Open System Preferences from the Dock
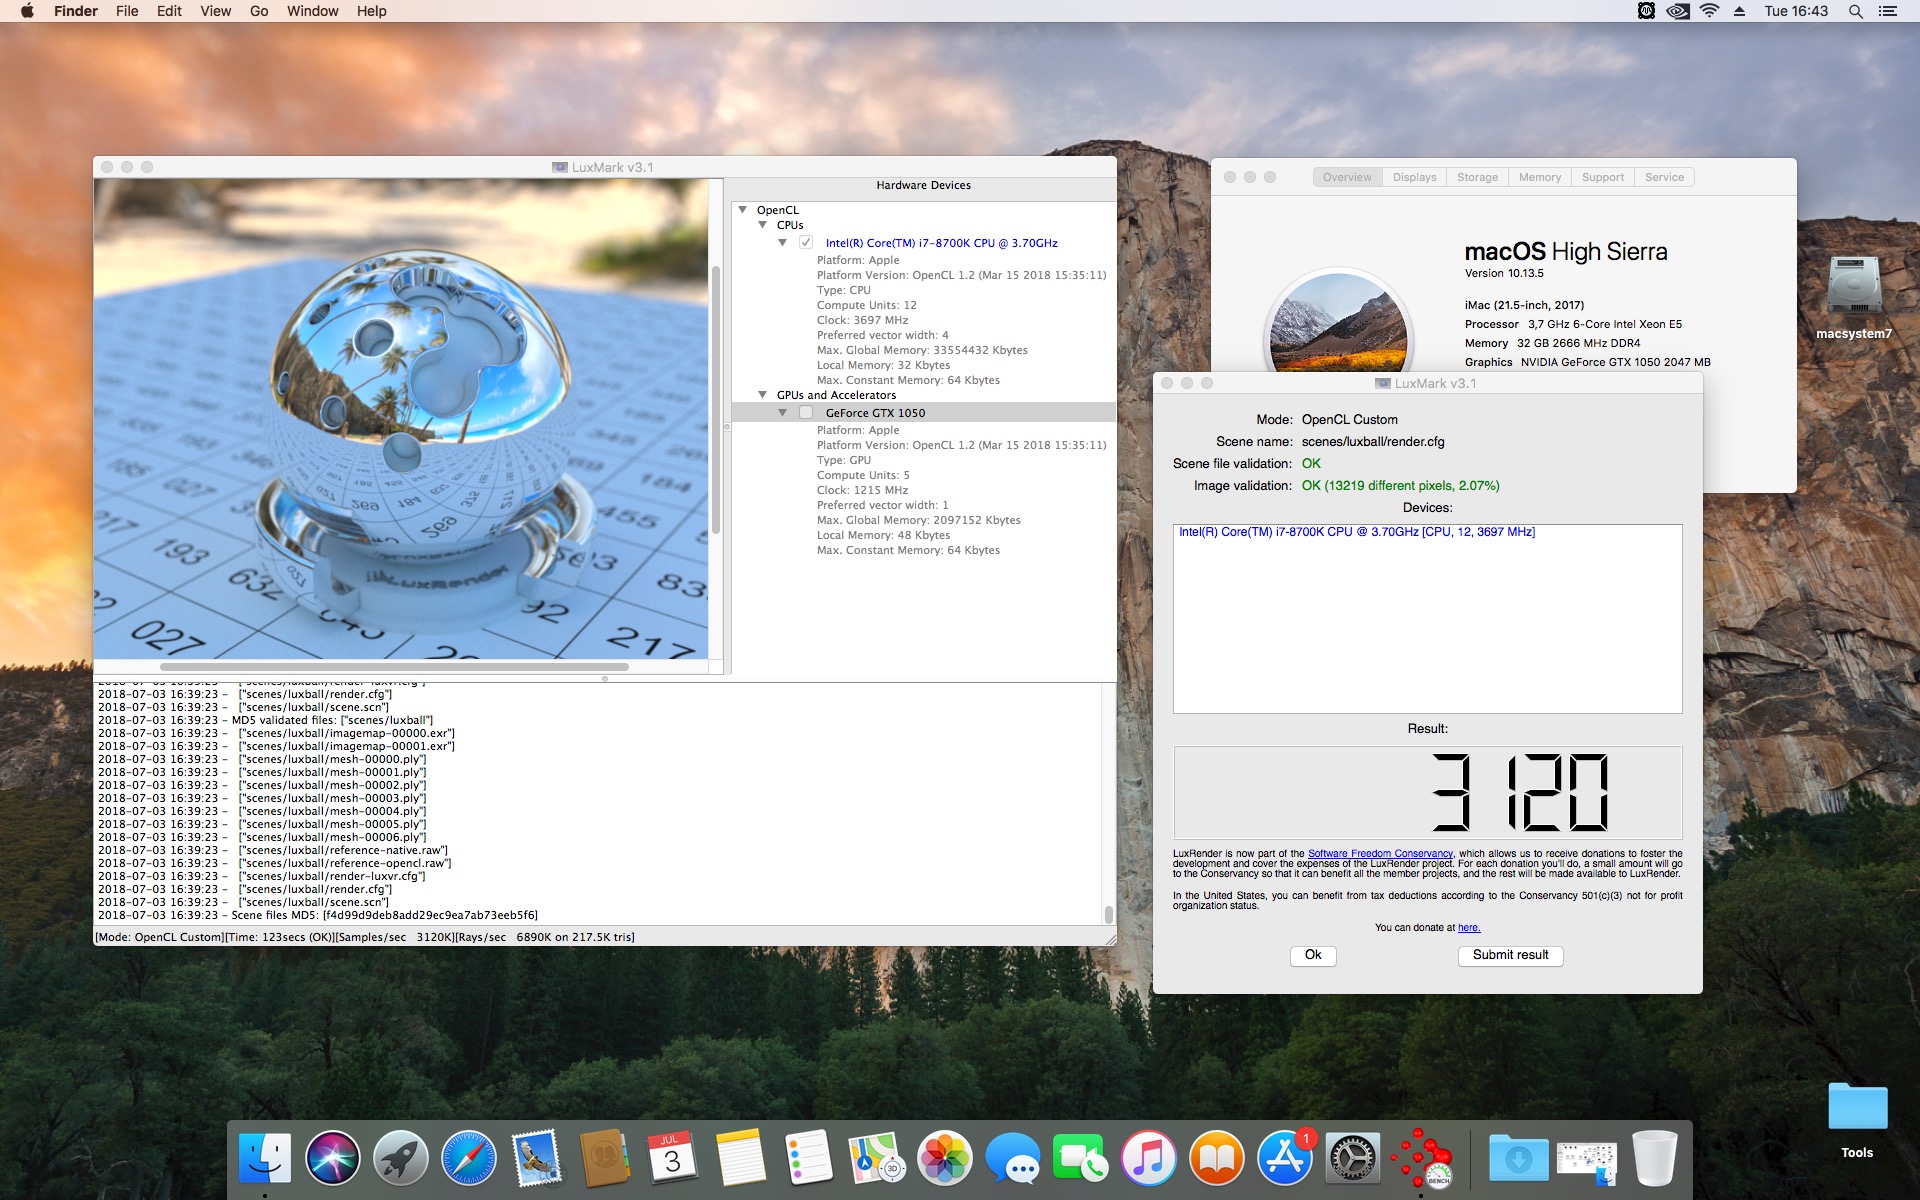The height and width of the screenshot is (1200, 1920). pyautogui.click(x=1353, y=1159)
